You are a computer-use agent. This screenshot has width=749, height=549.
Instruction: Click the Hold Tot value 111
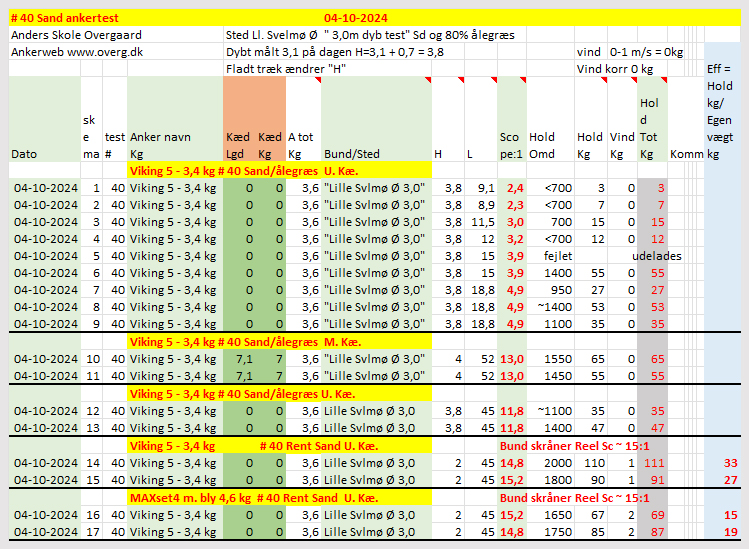point(651,463)
